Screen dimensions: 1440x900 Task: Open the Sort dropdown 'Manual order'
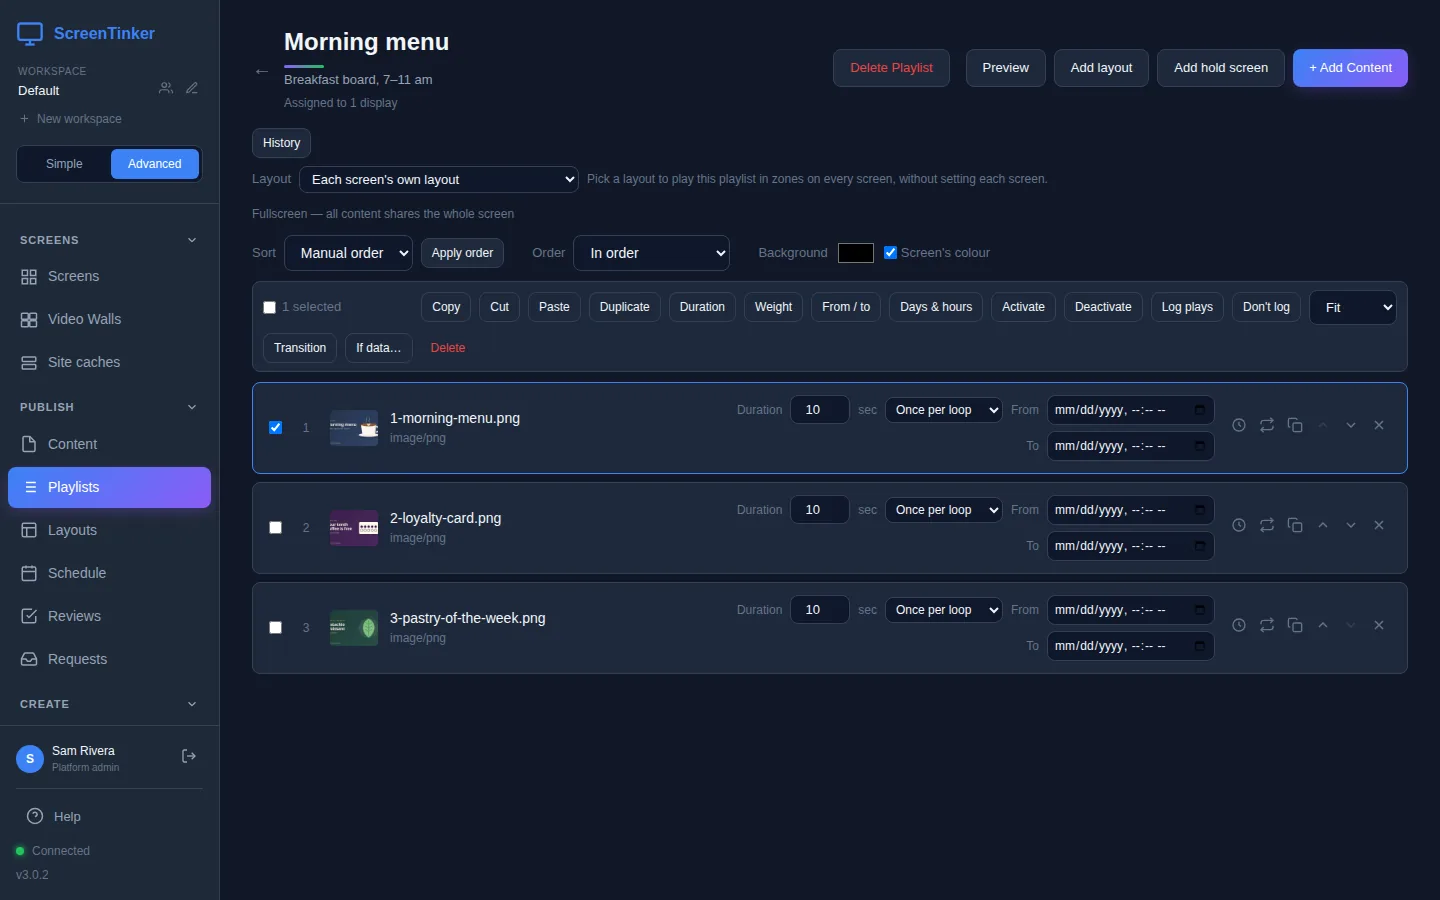[x=349, y=253]
